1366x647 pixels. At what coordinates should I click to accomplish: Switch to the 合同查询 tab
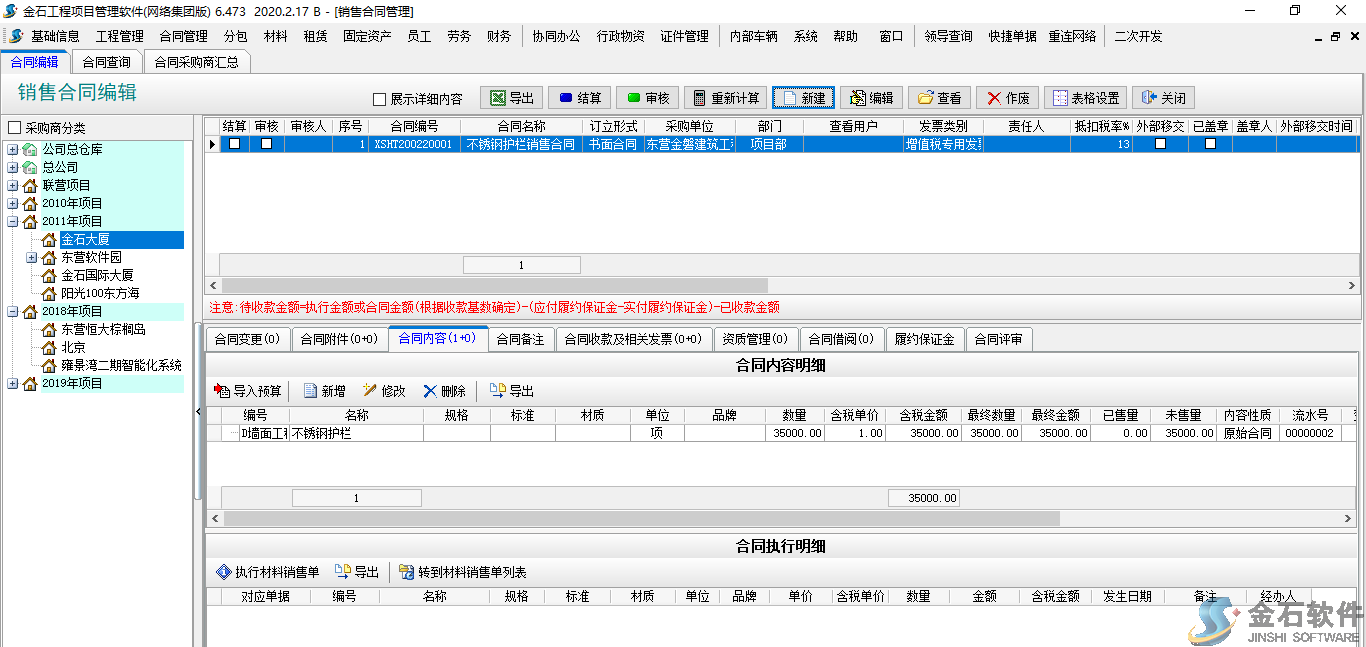[105, 60]
